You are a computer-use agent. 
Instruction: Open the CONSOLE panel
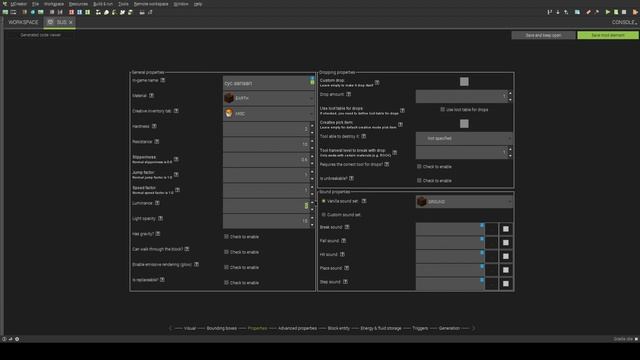pyautogui.click(x=624, y=22)
